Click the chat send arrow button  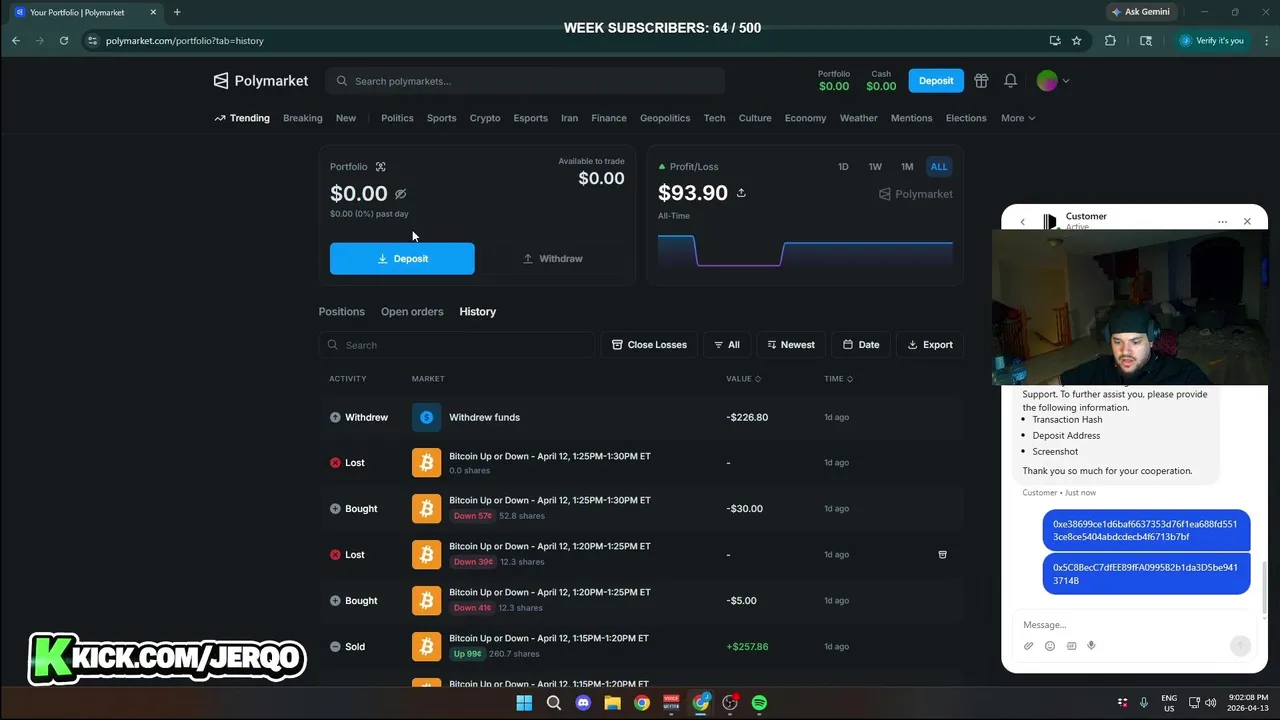point(1240,646)
